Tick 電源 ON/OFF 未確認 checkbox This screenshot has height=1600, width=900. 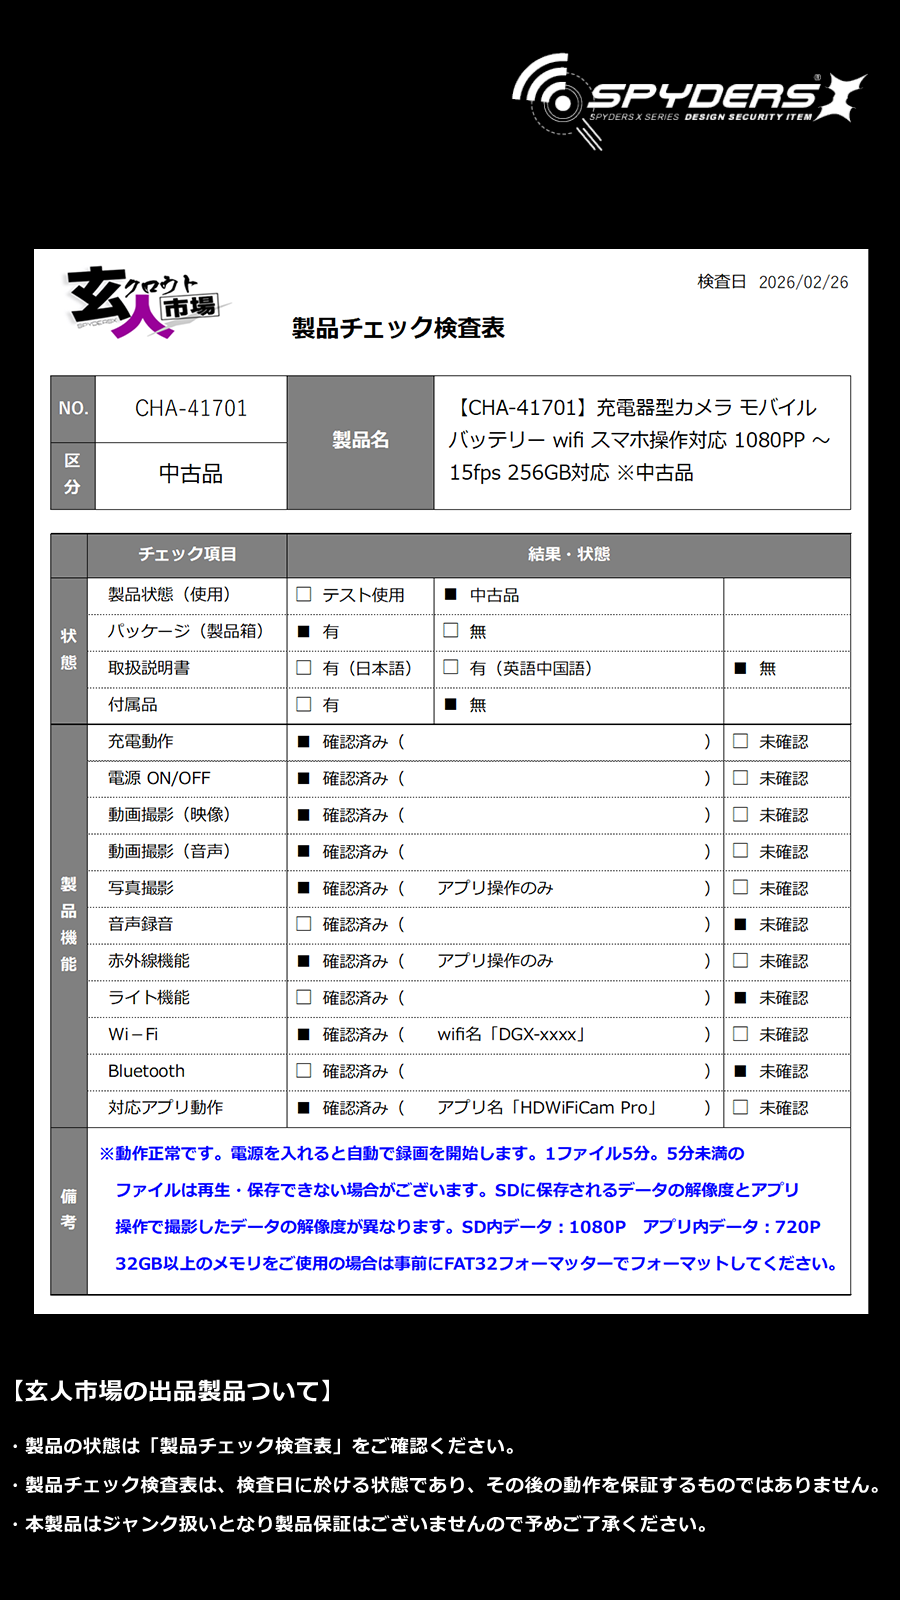[x=741, y=778]
